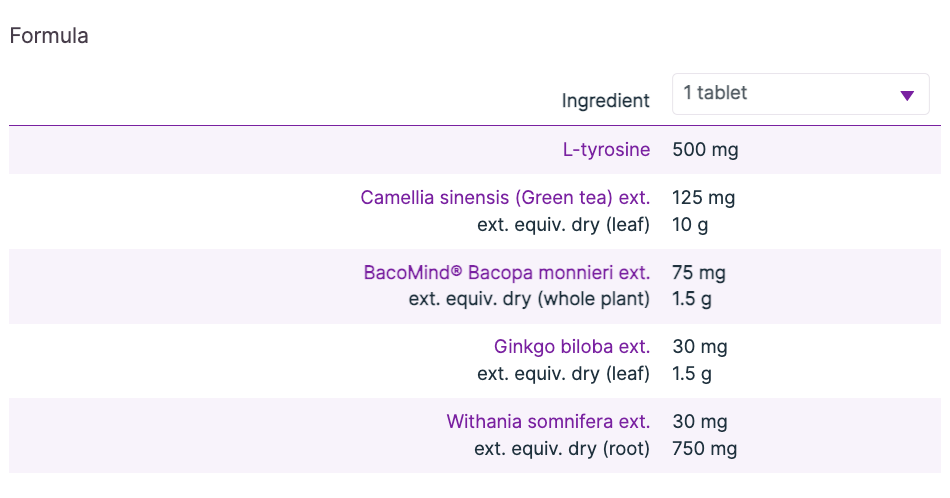Select the 30 mg Withania somnifera amount
Screen dimensions: 950x498
[700, 422]
